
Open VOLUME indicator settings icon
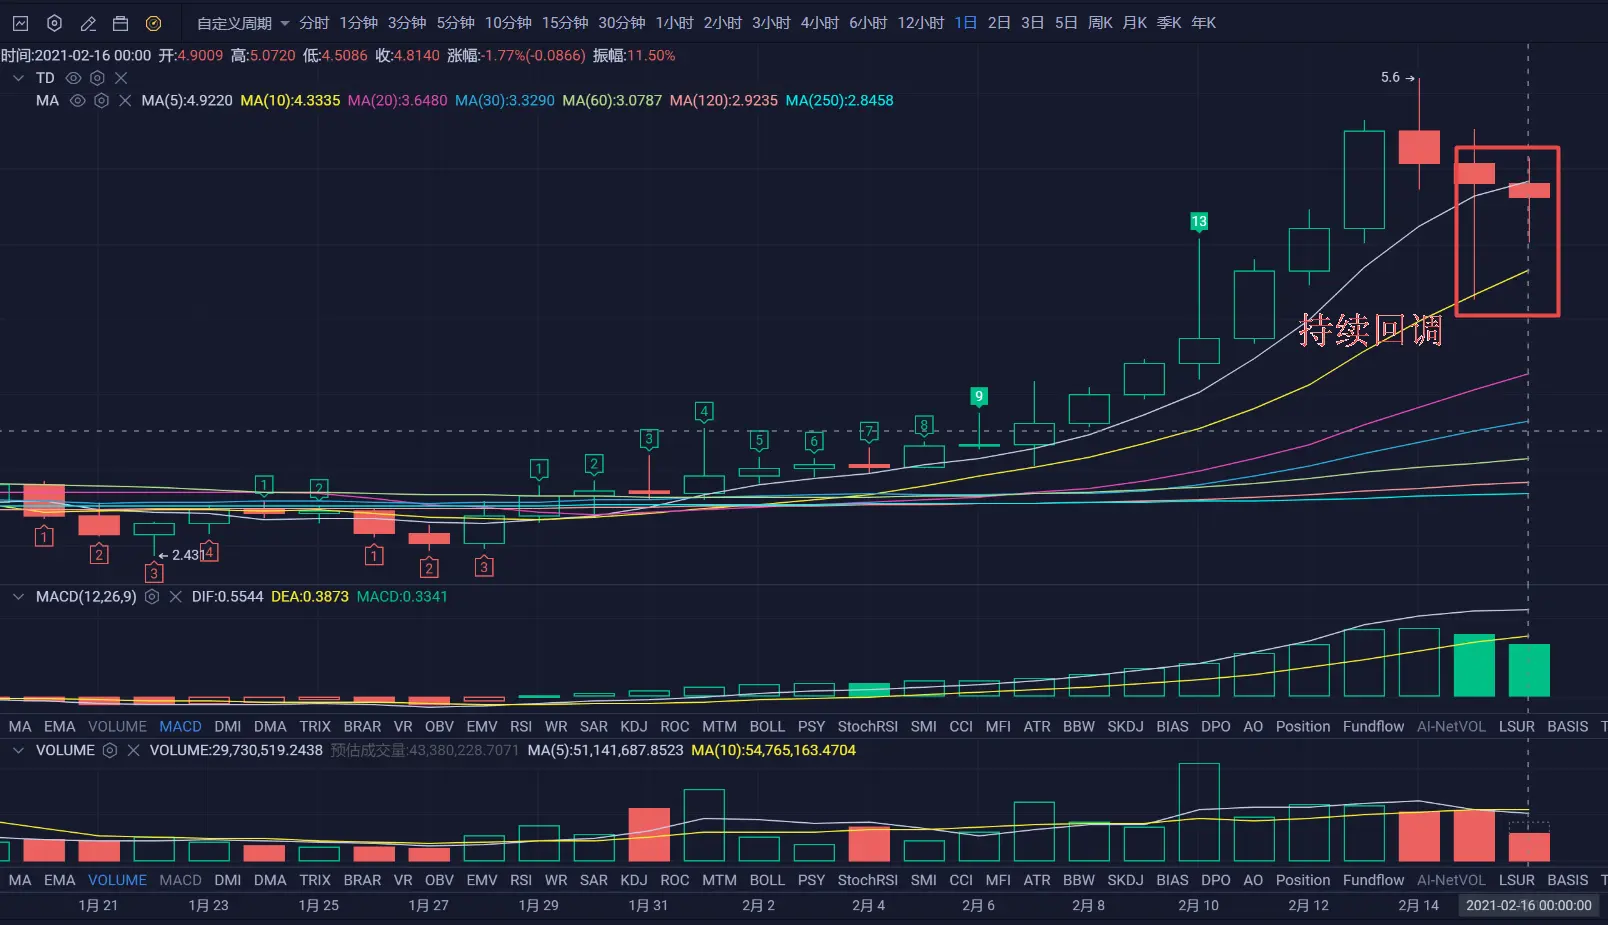110,750
